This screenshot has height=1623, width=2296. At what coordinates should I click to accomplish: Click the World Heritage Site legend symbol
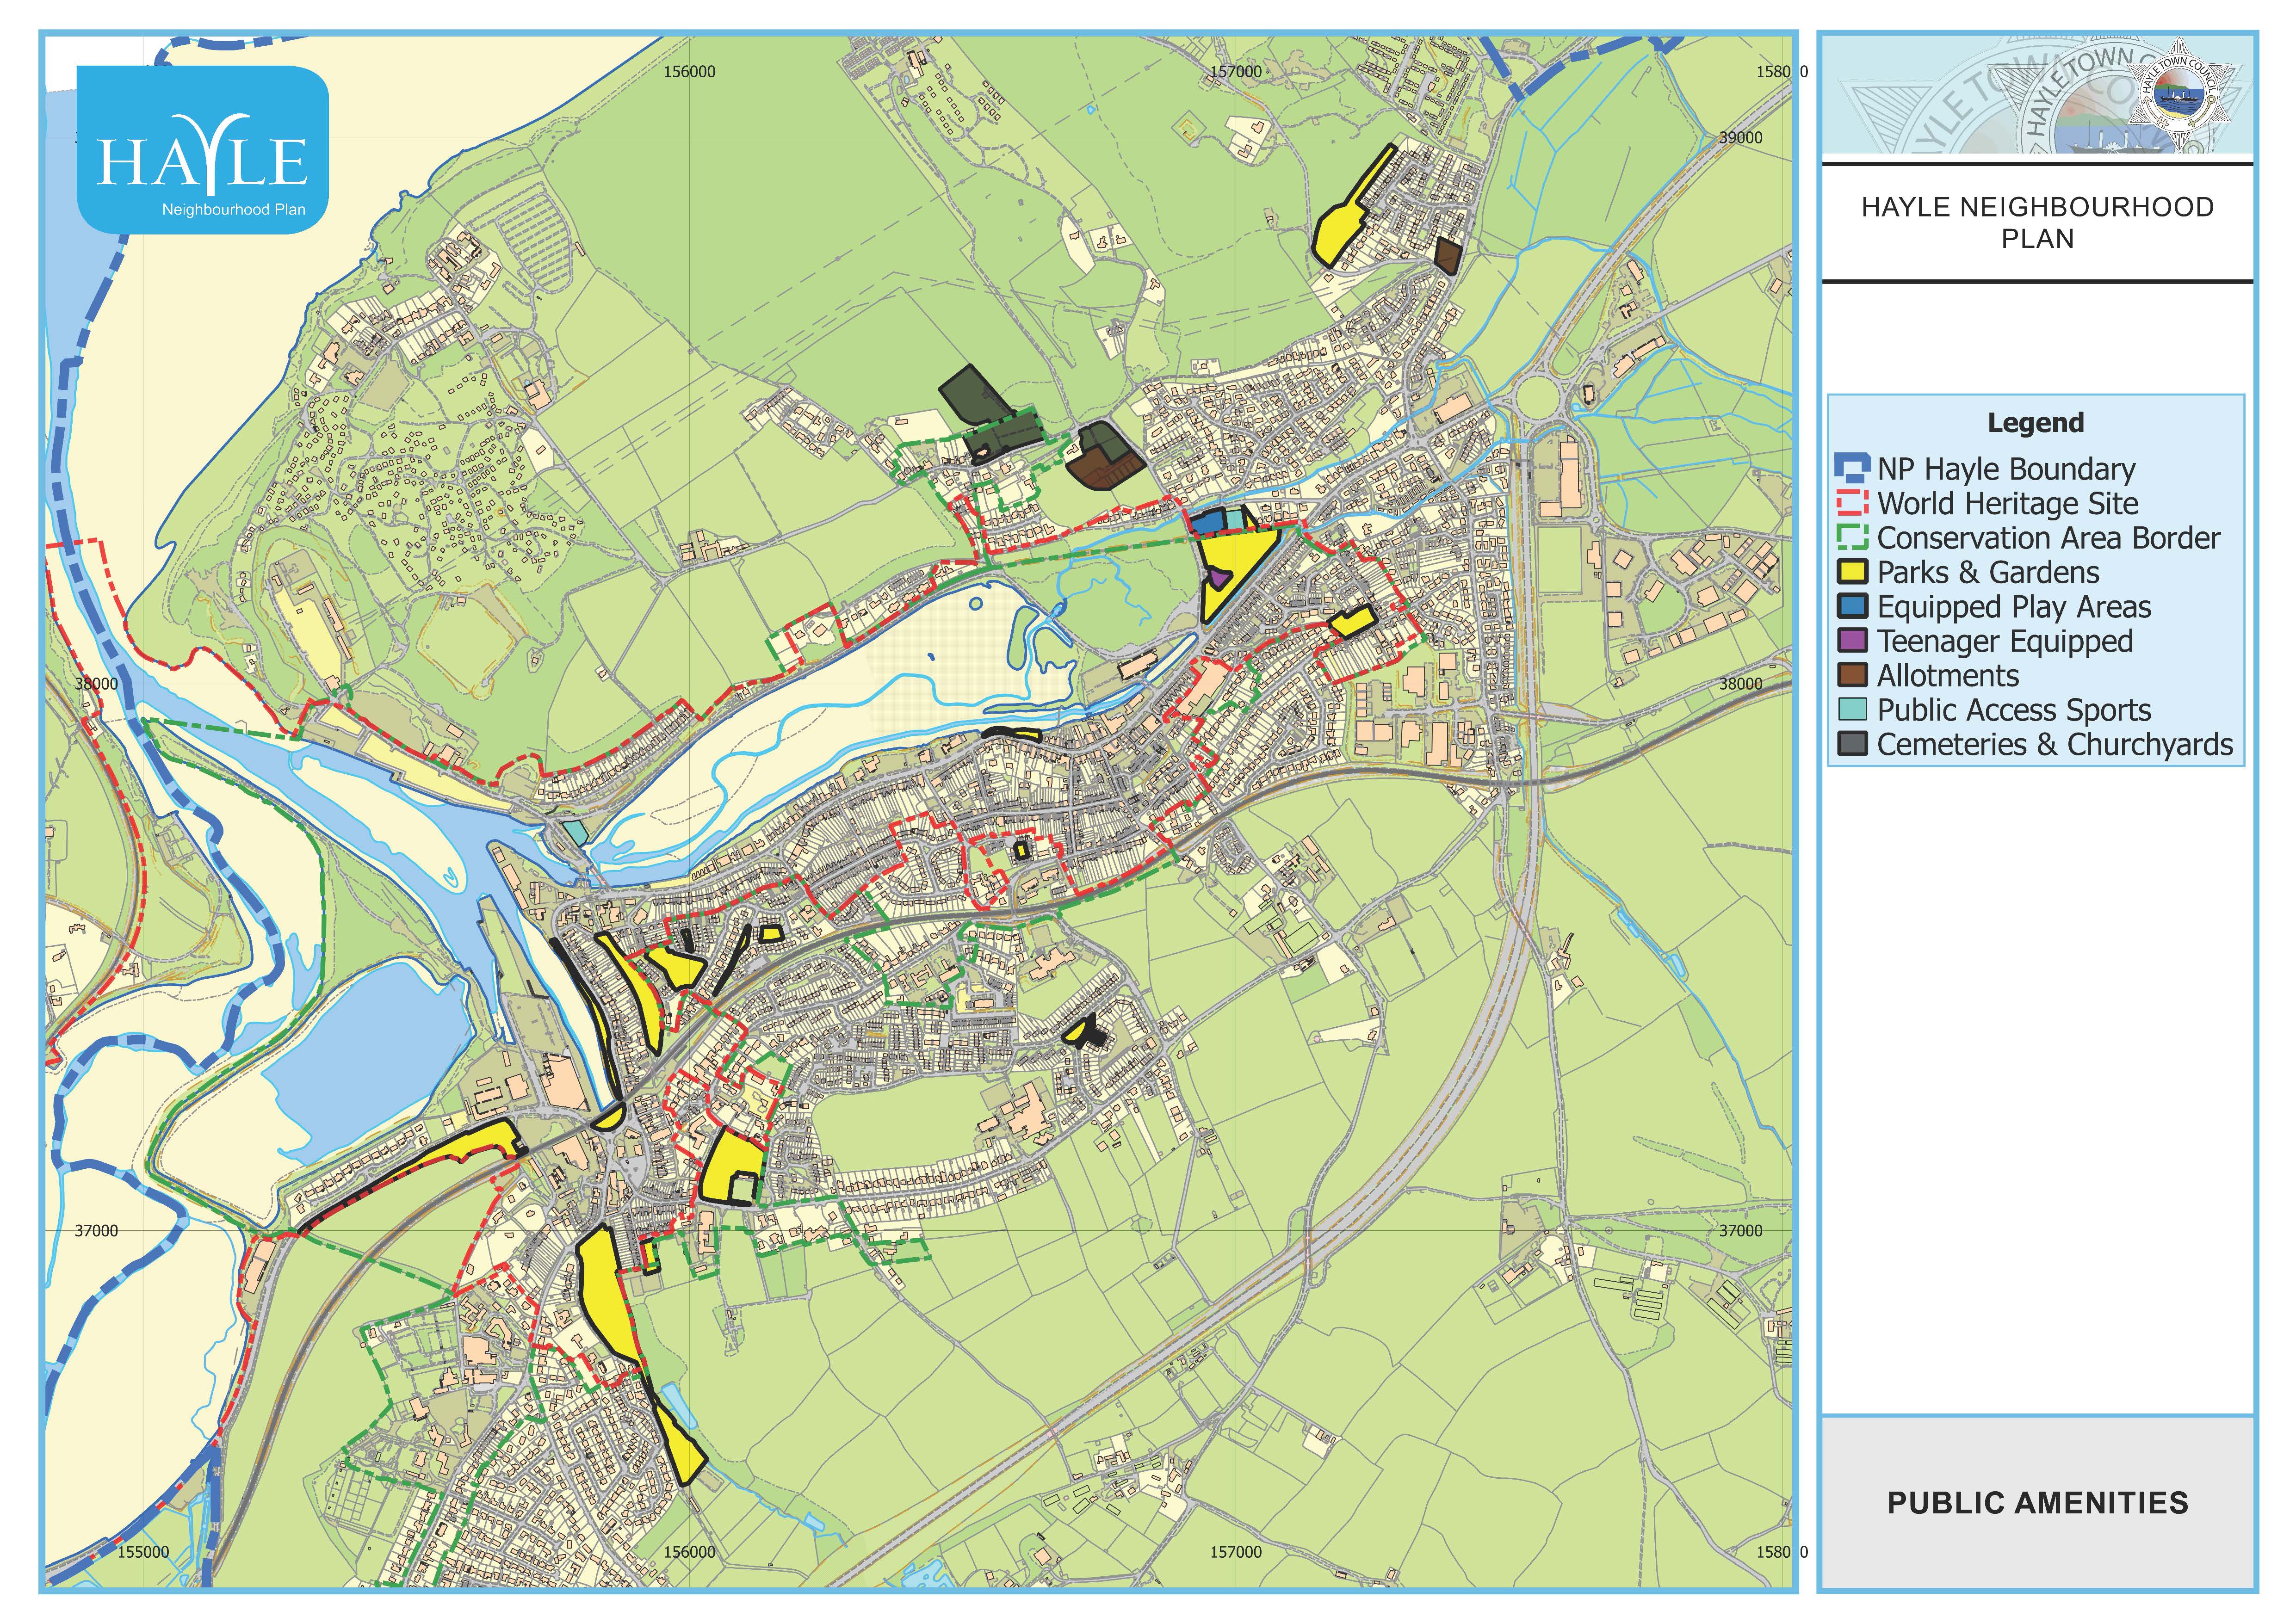tap(1852, 503)
